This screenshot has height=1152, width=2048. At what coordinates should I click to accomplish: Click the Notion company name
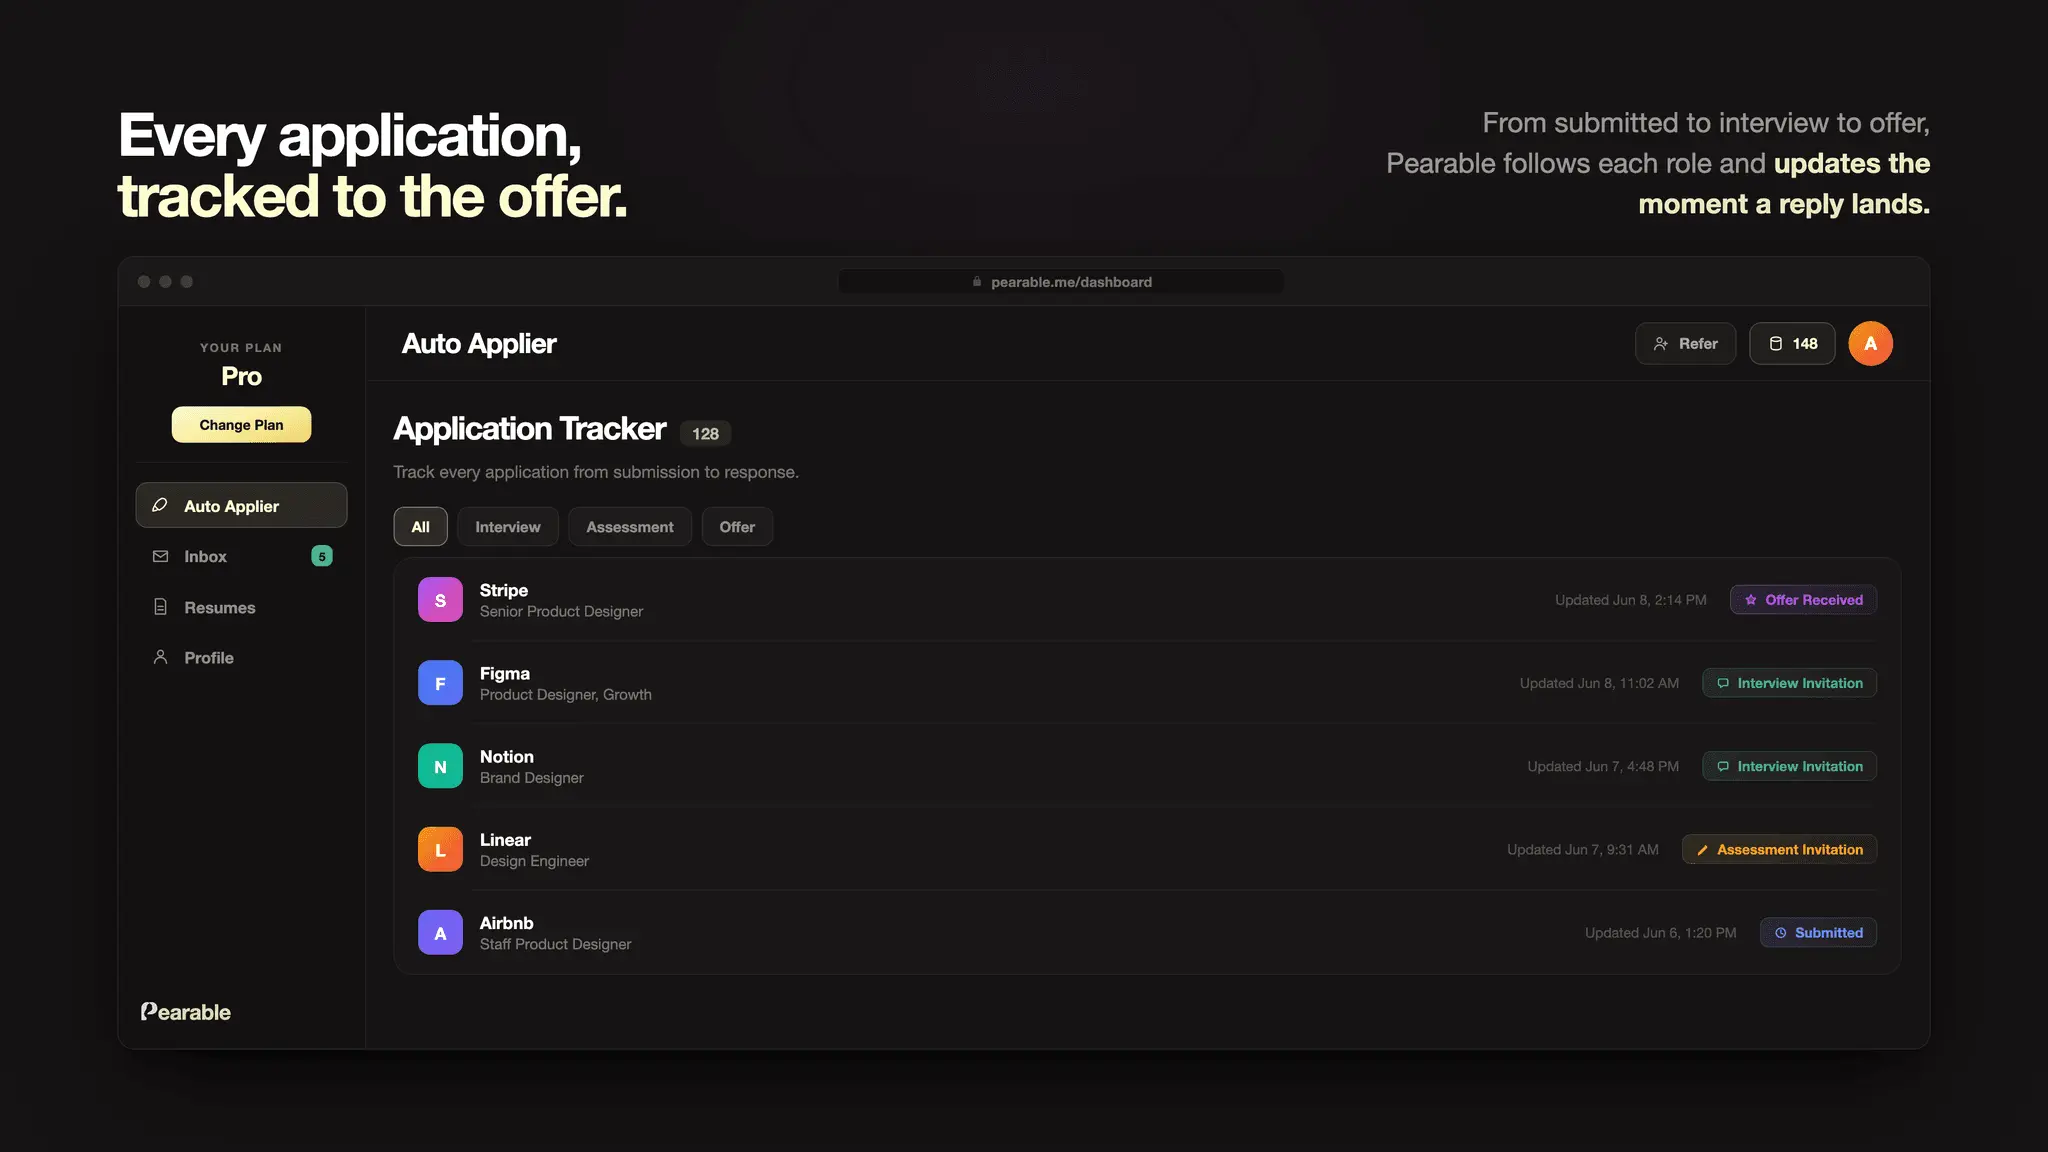[506, 756]
